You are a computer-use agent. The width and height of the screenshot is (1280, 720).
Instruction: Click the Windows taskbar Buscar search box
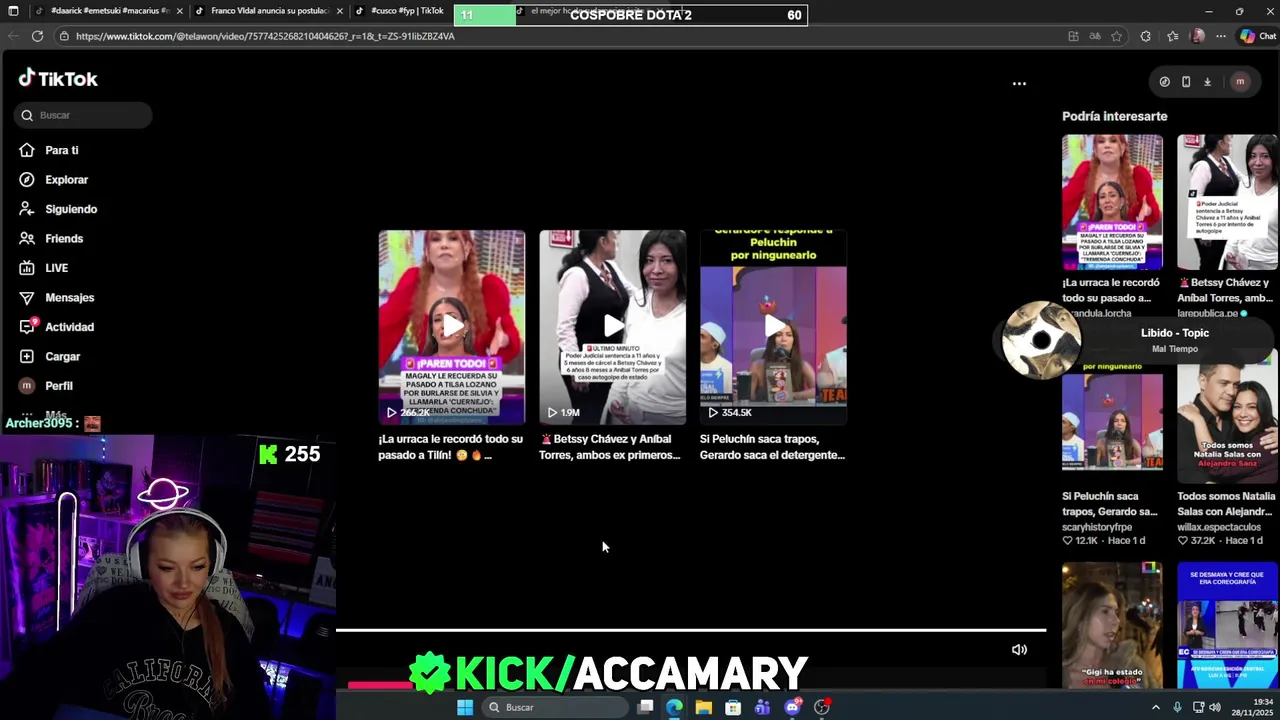pos(556,707)
